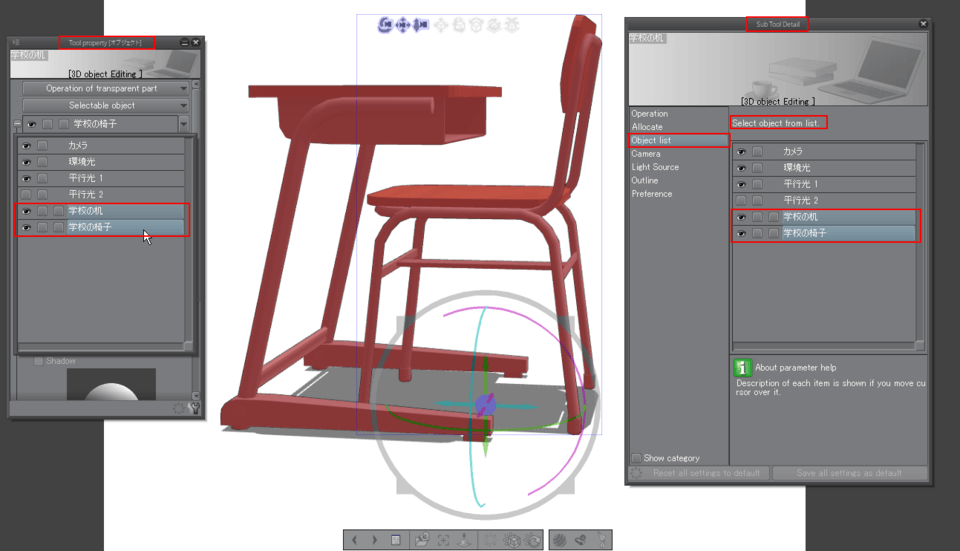Select Outline category
Image resolution: width=960 pixels, height=551 pixels.
(645, 181)
